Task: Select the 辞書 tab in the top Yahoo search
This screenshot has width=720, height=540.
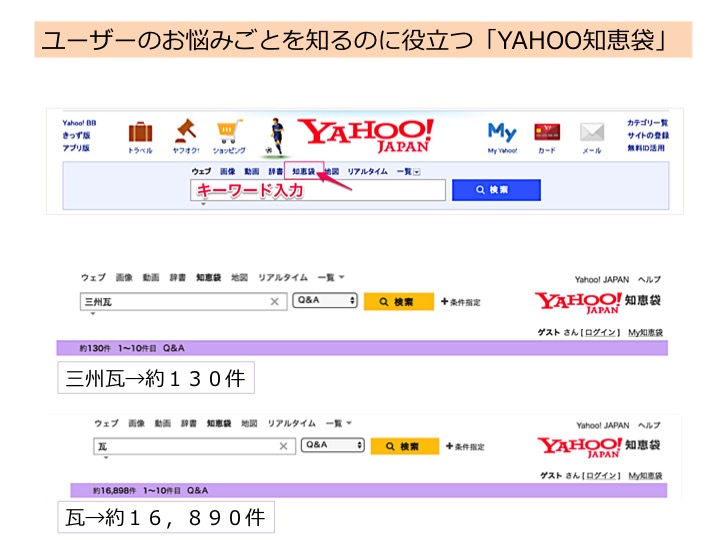Action: pos(276,171)
